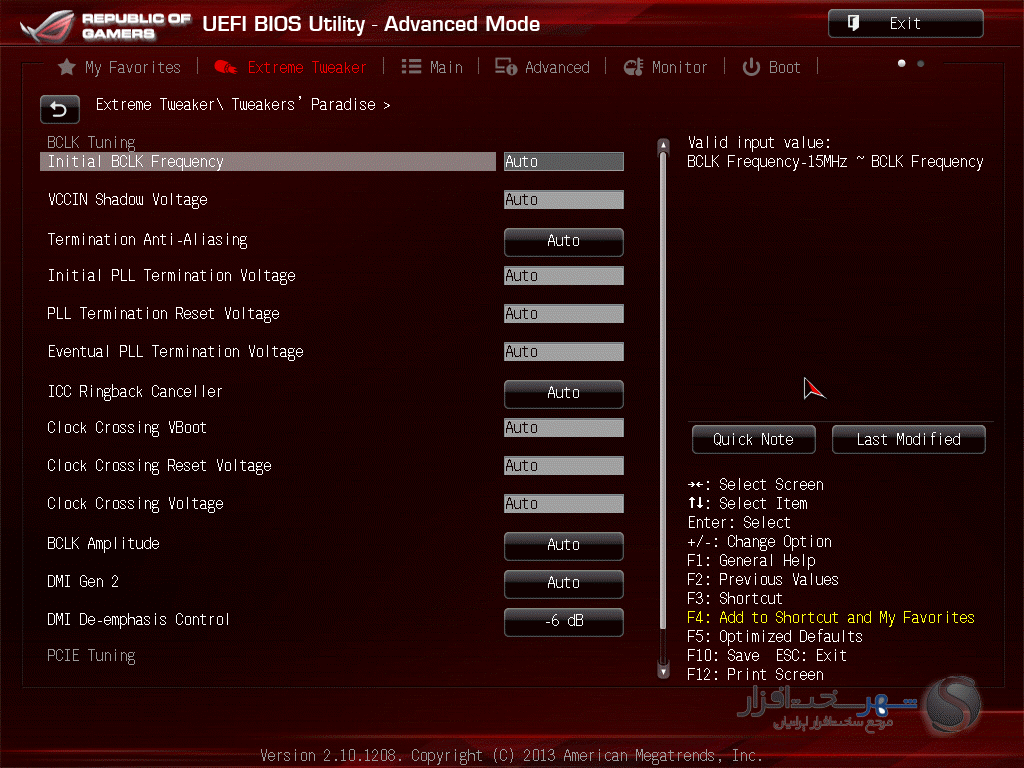Click the VCCIN Shadow Voltage value field

click(564, 199)
